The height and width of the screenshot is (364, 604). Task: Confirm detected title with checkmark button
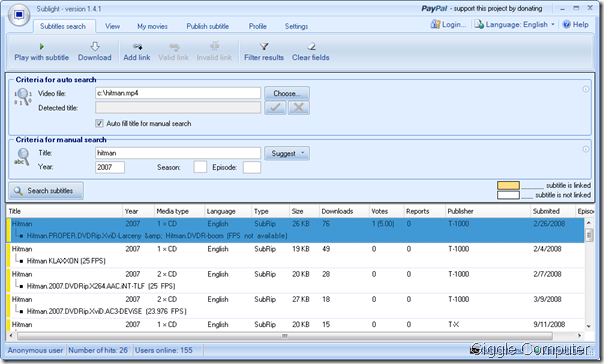[275, 108]
